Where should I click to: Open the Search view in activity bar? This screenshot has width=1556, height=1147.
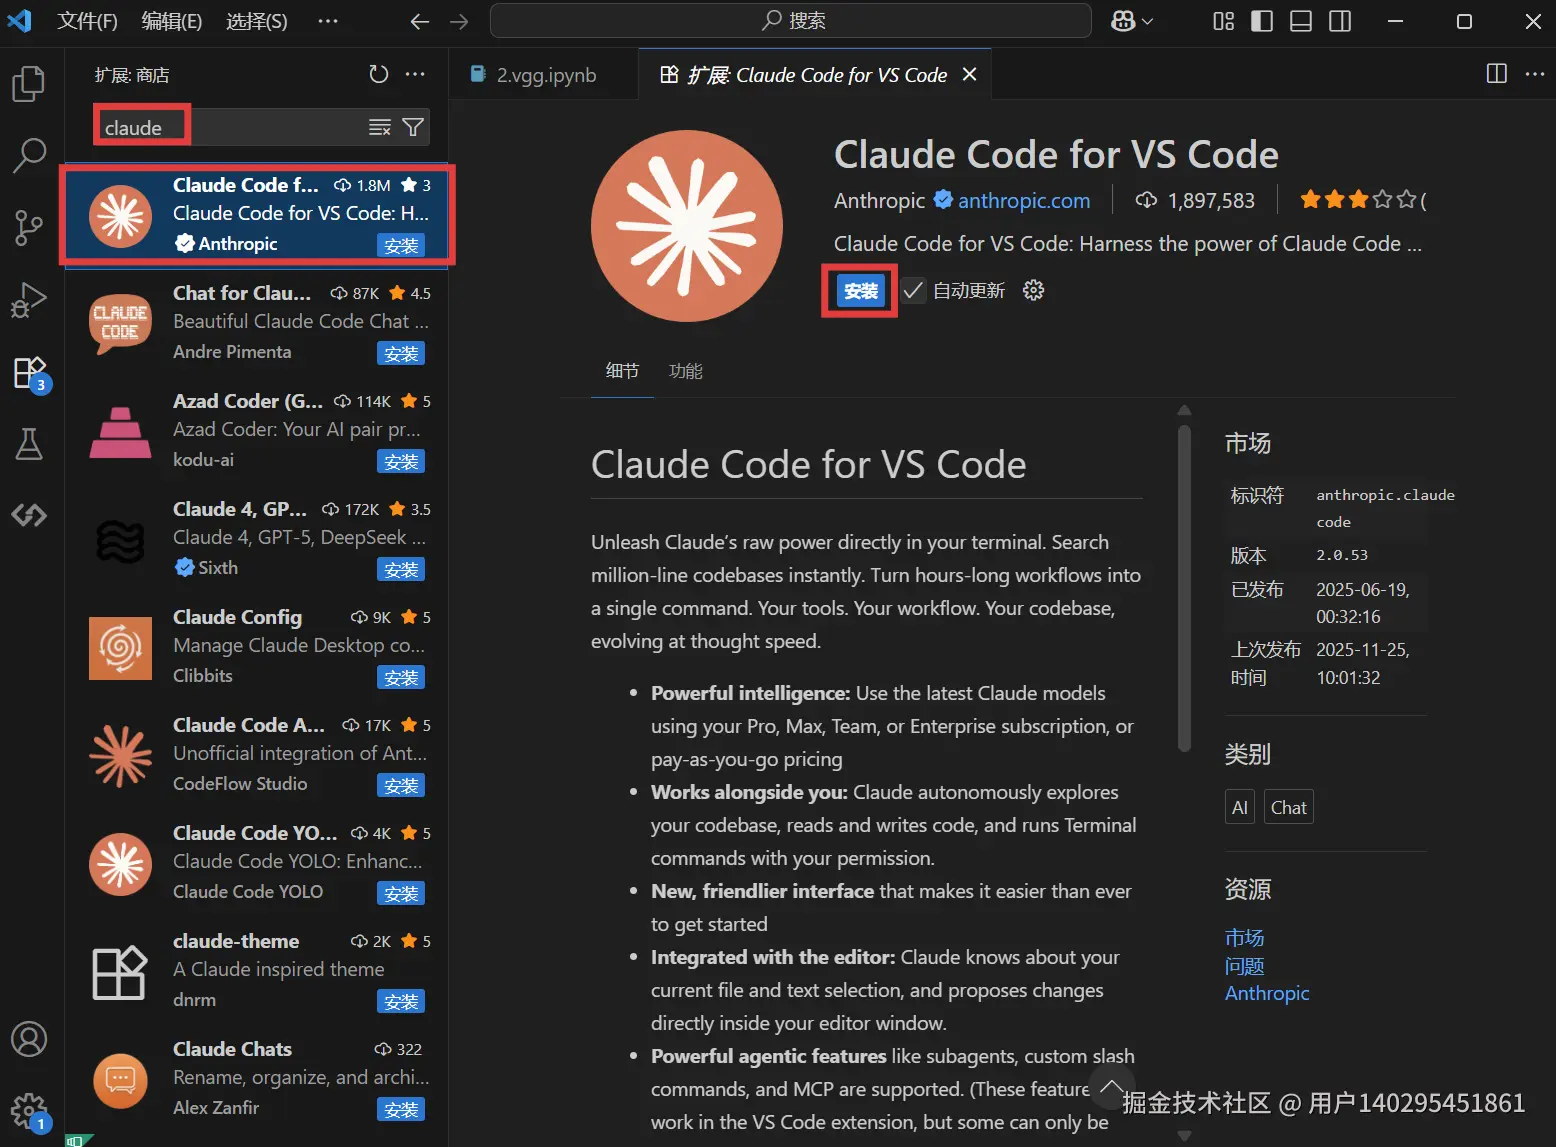[x=29, y=155]
